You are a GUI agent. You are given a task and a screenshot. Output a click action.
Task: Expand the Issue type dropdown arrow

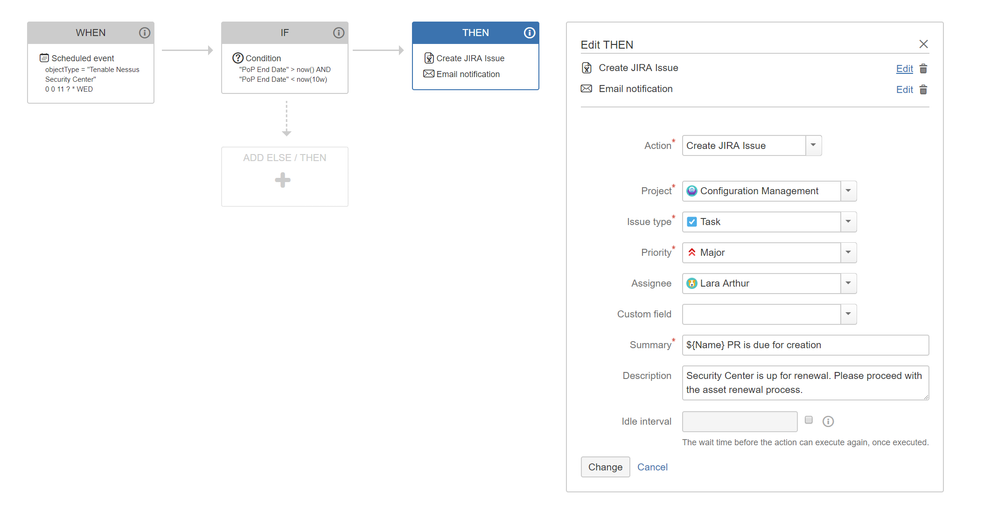point(848,221)
